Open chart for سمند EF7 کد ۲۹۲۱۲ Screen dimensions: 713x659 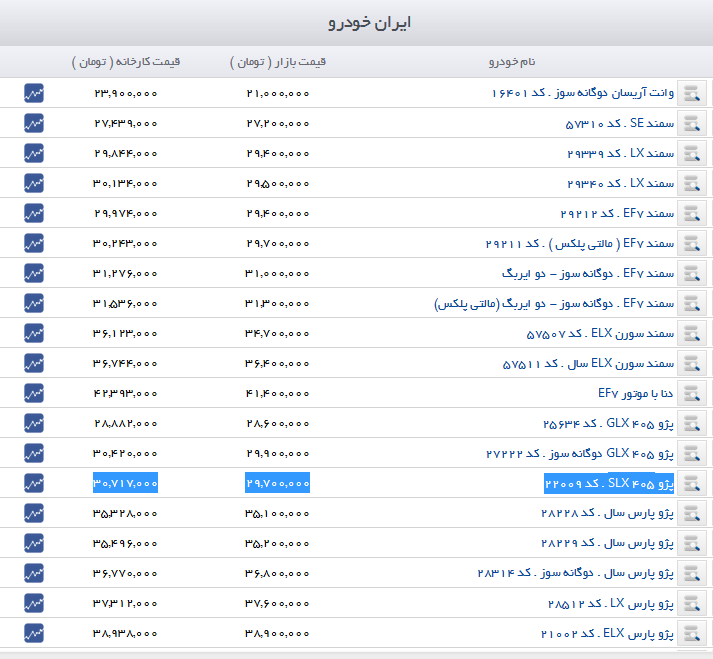click(34, 213)
